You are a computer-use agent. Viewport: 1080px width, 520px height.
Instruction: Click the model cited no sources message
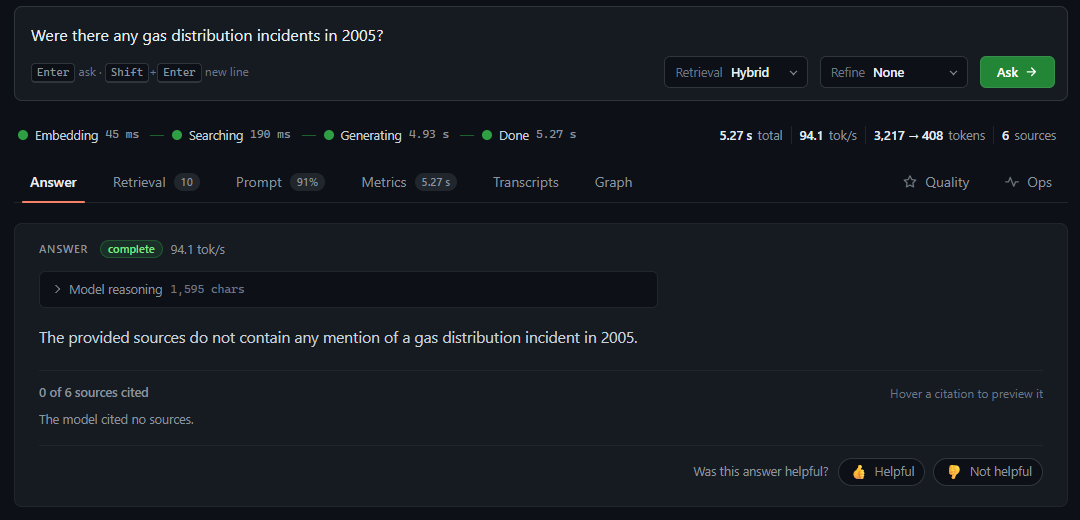pos(116,419)
